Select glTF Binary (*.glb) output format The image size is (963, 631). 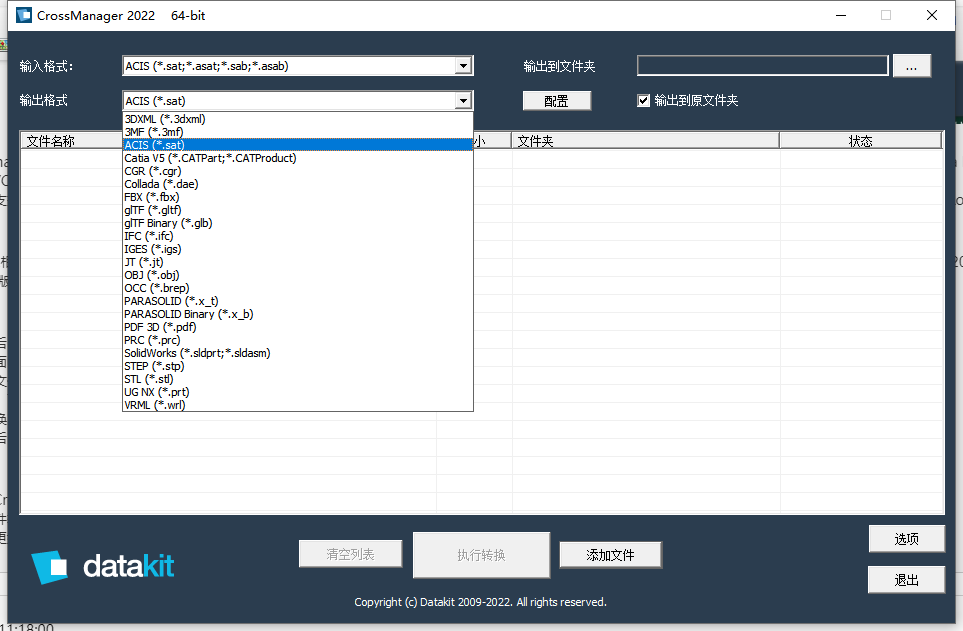coord(298,223)
